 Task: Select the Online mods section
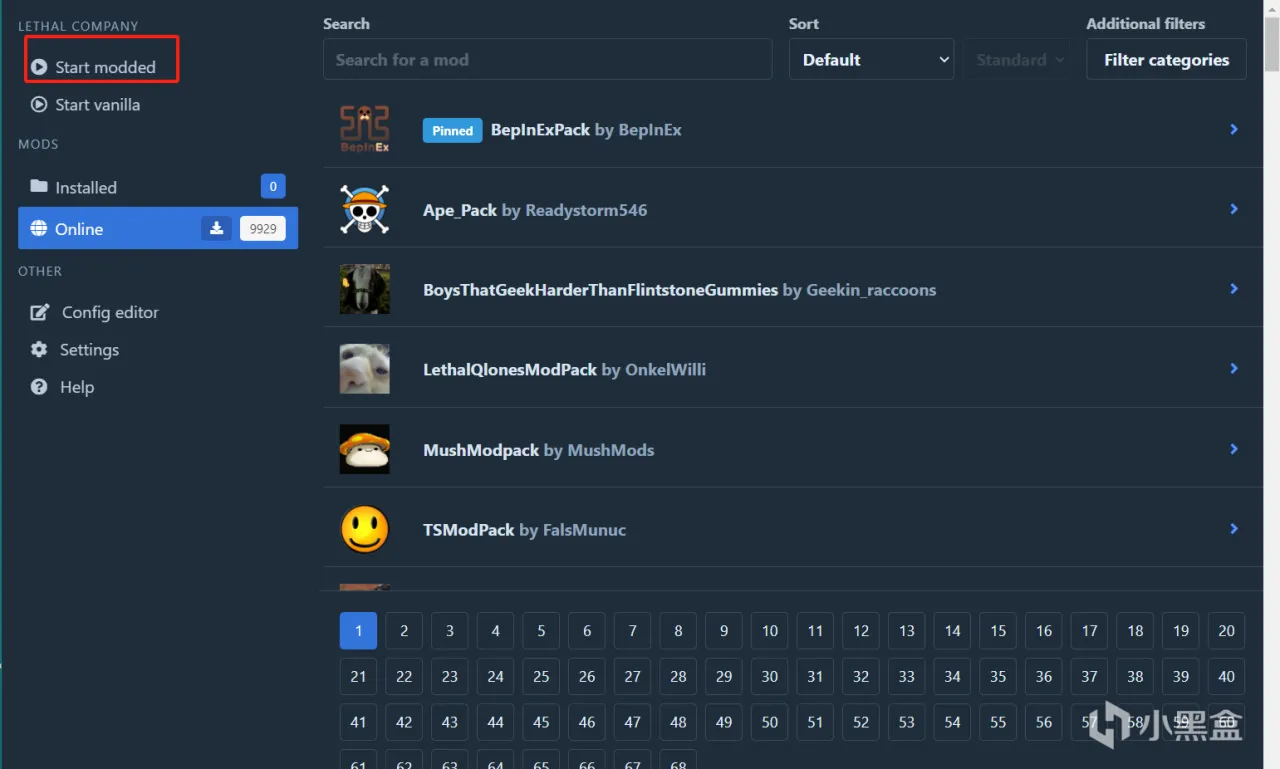[x=158, y=228]
